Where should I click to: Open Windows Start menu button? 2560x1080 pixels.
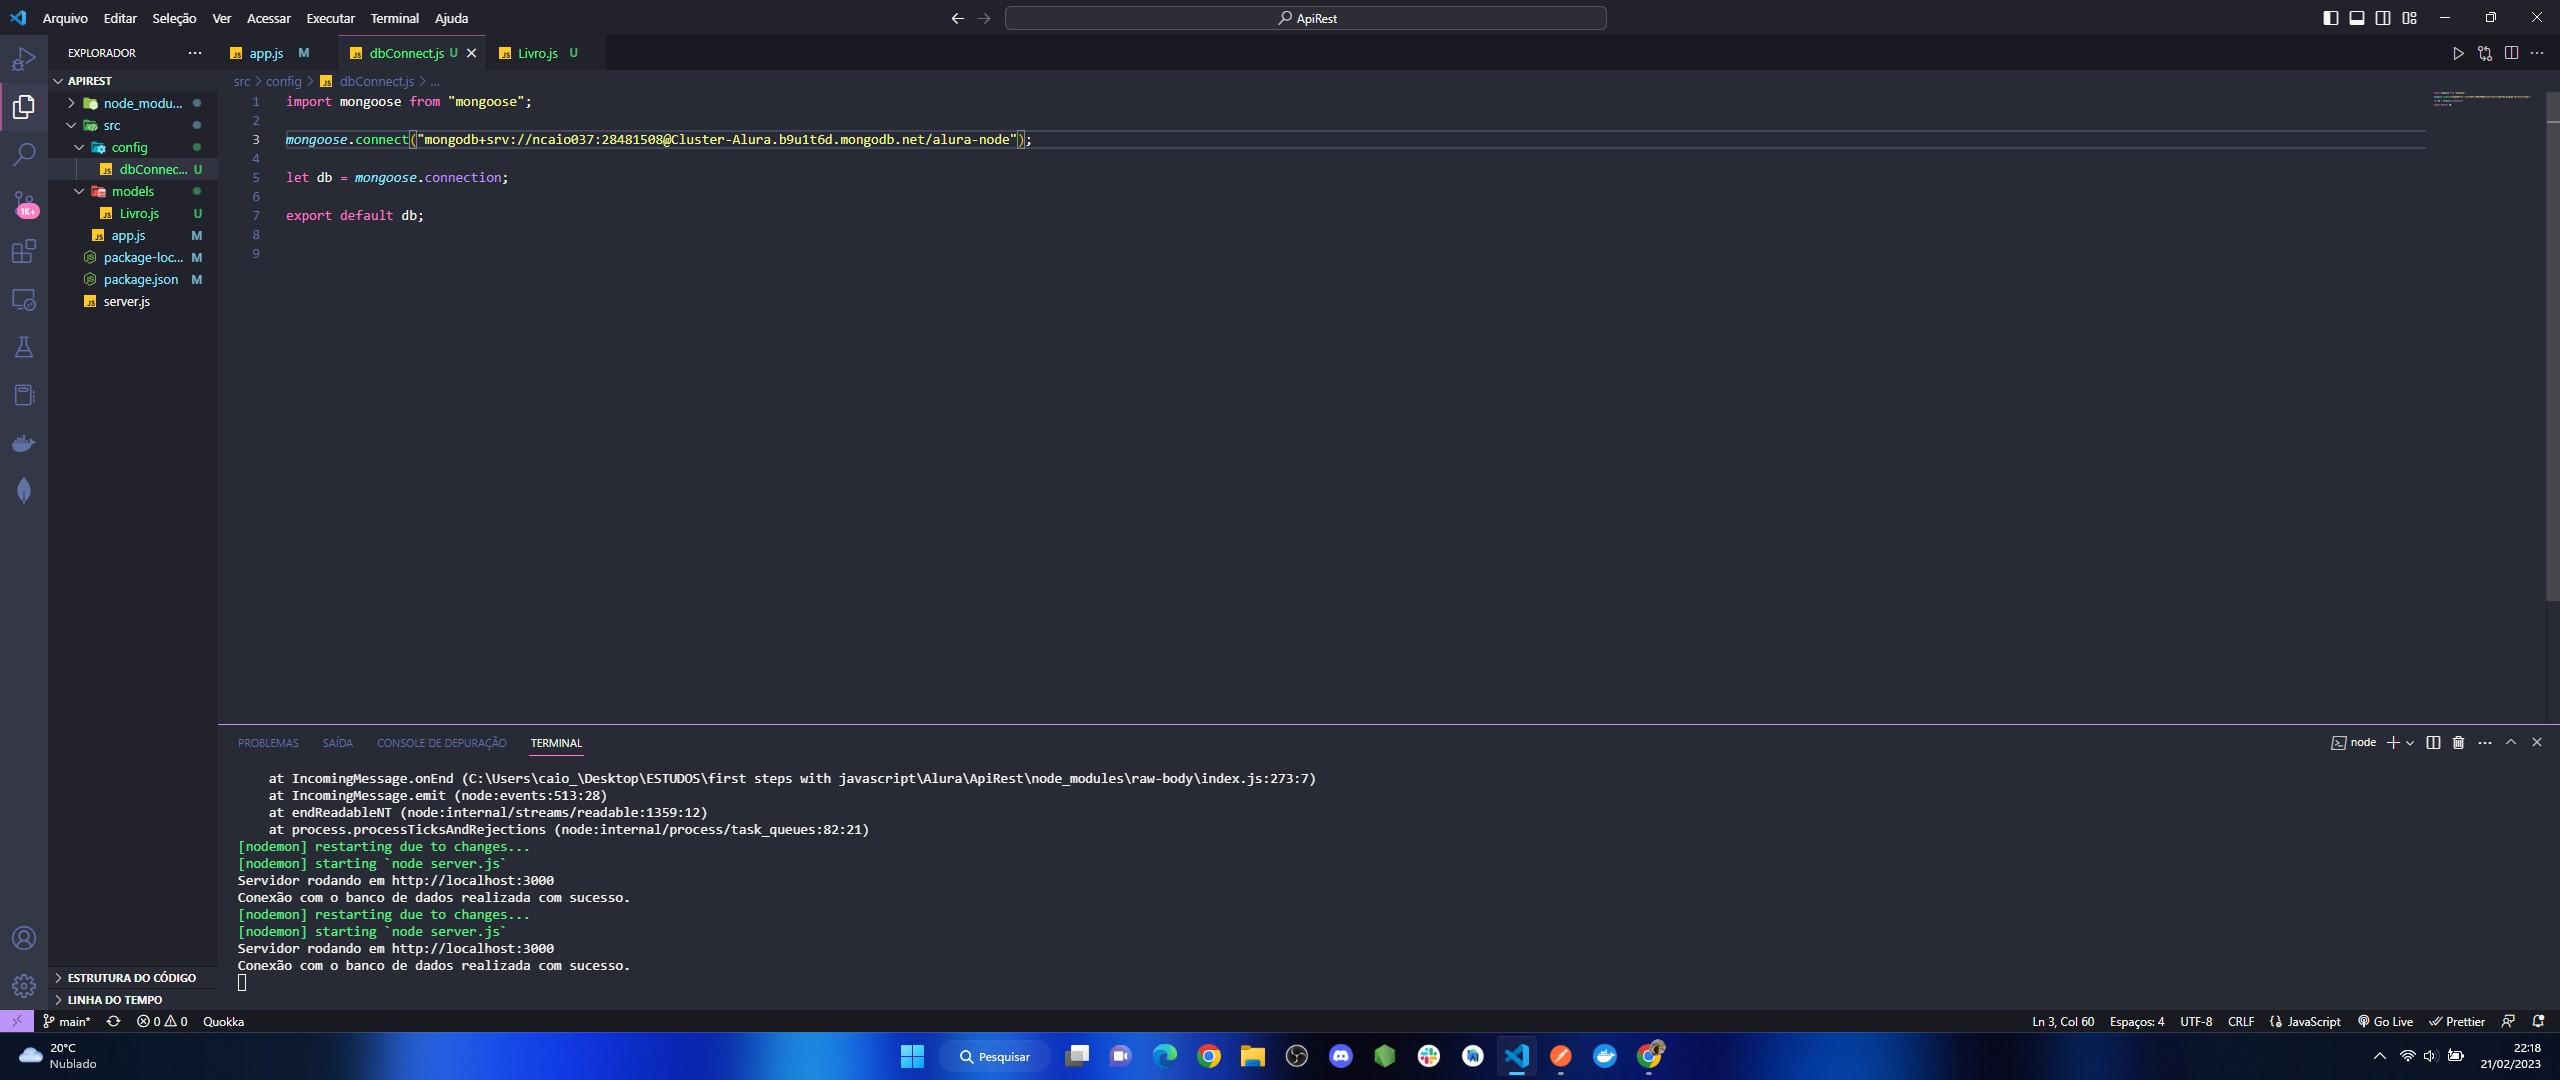(912, 1056)
